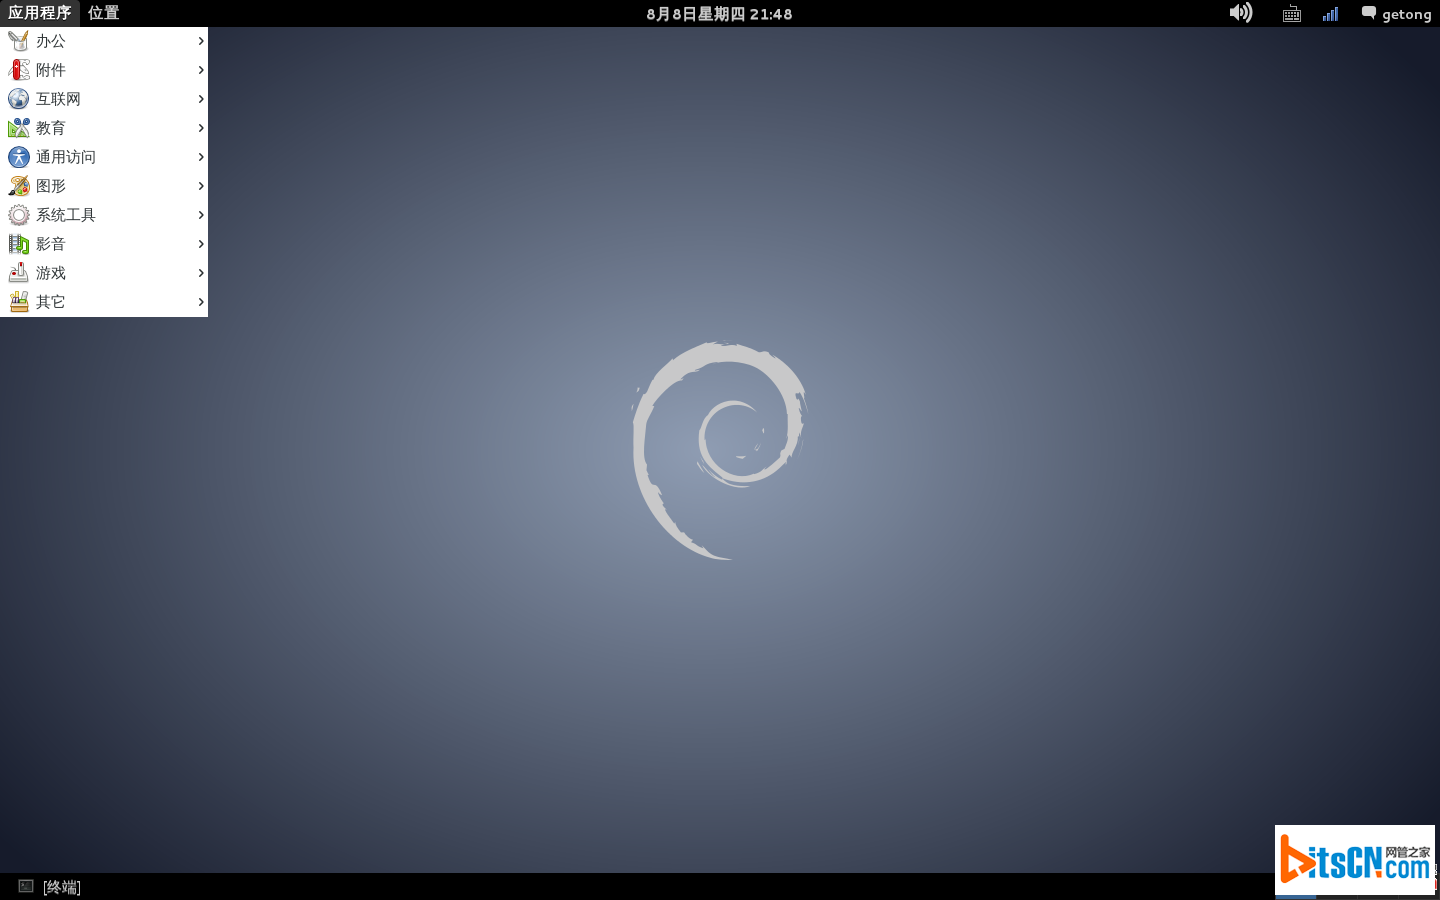
Task: Expand the 系统工具 submenu arrow
Action: click(x=201, y=215)
